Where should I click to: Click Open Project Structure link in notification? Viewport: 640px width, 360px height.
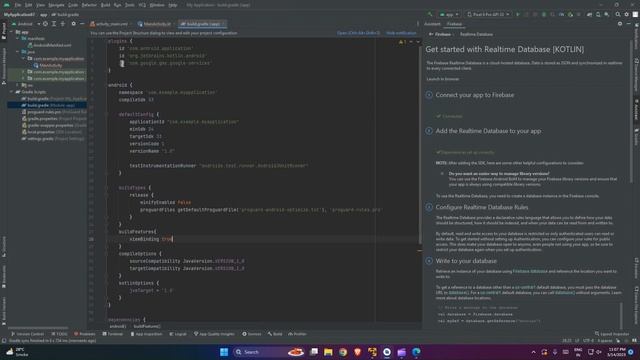point(358,33)
